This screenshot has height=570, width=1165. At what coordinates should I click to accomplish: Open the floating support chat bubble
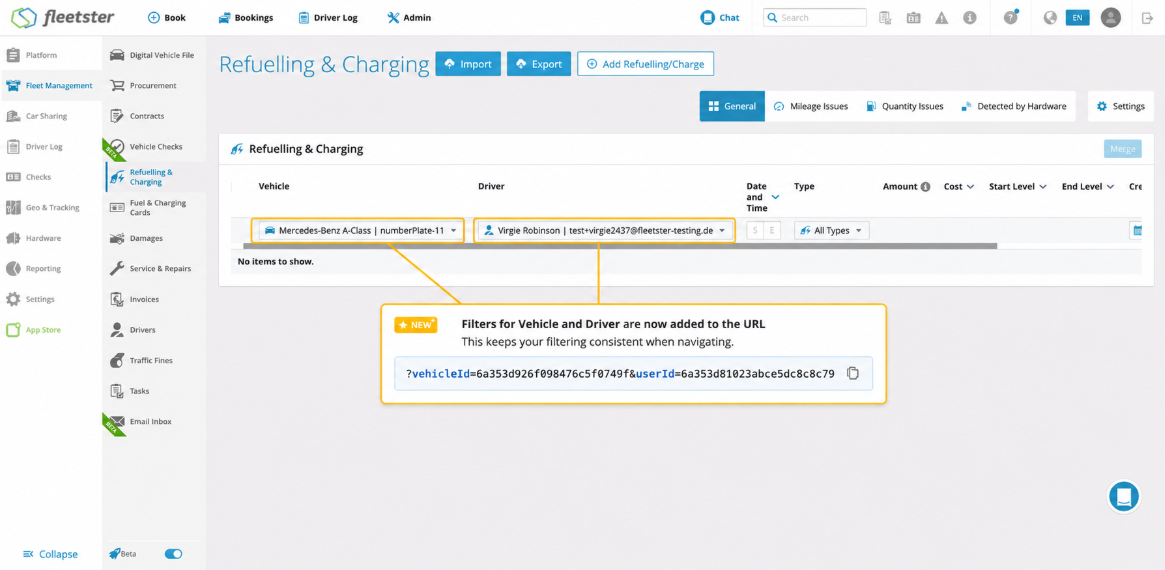pyautogui.click(x=1123, y=496)
